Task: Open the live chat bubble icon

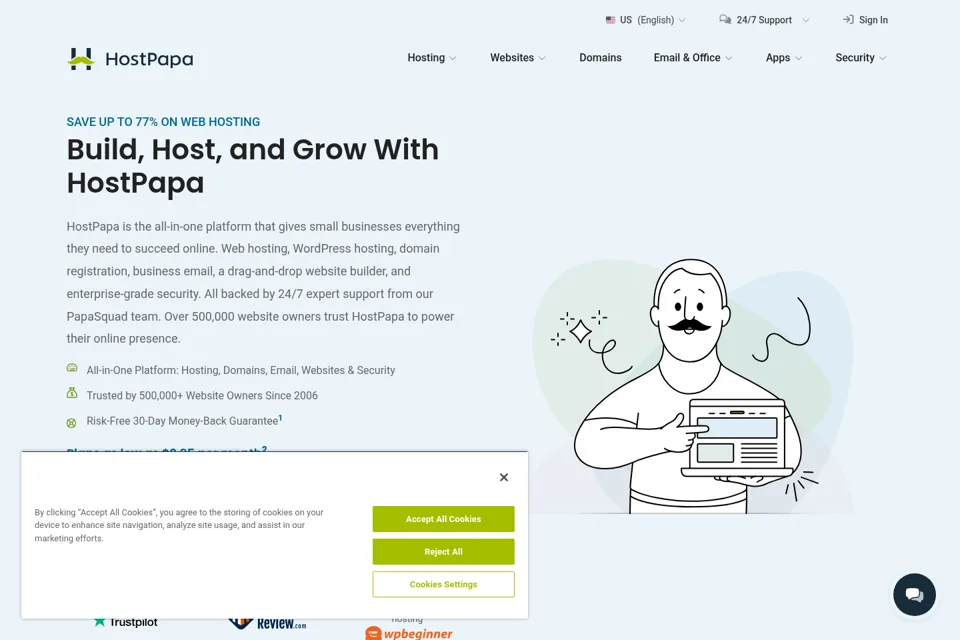Action: point(914,594)
